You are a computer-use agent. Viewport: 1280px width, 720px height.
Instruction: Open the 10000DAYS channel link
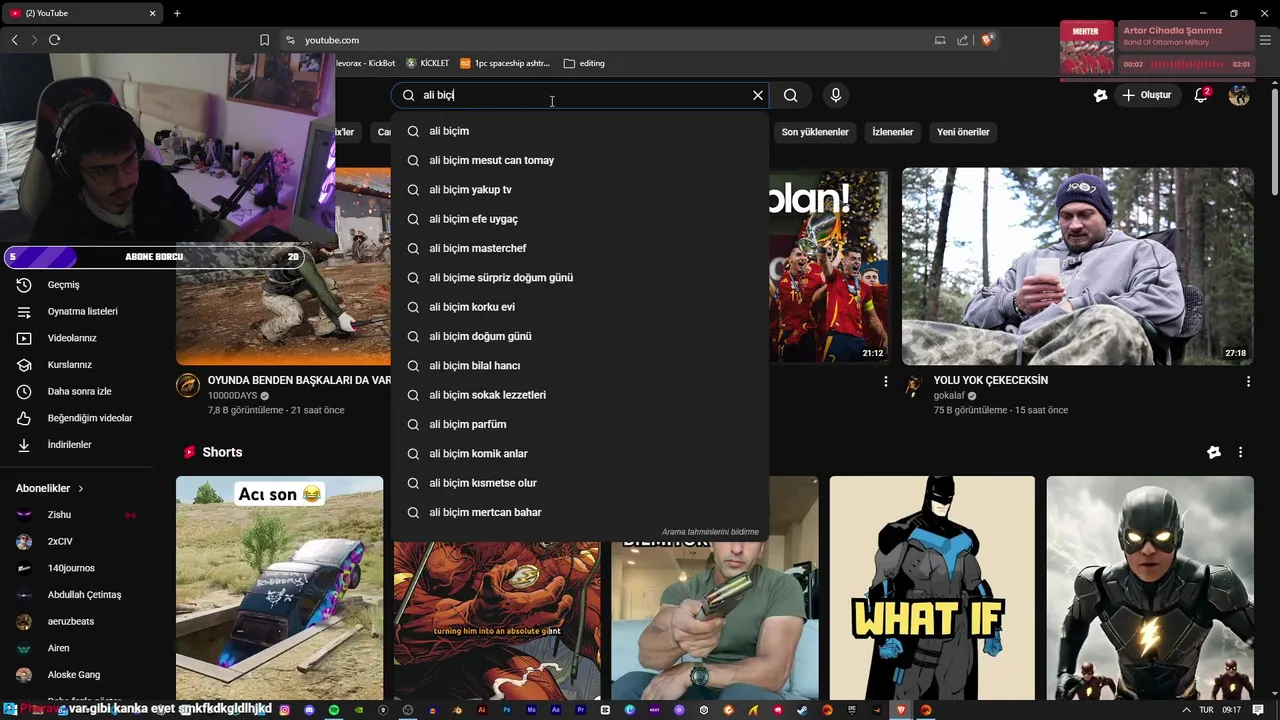234,396
